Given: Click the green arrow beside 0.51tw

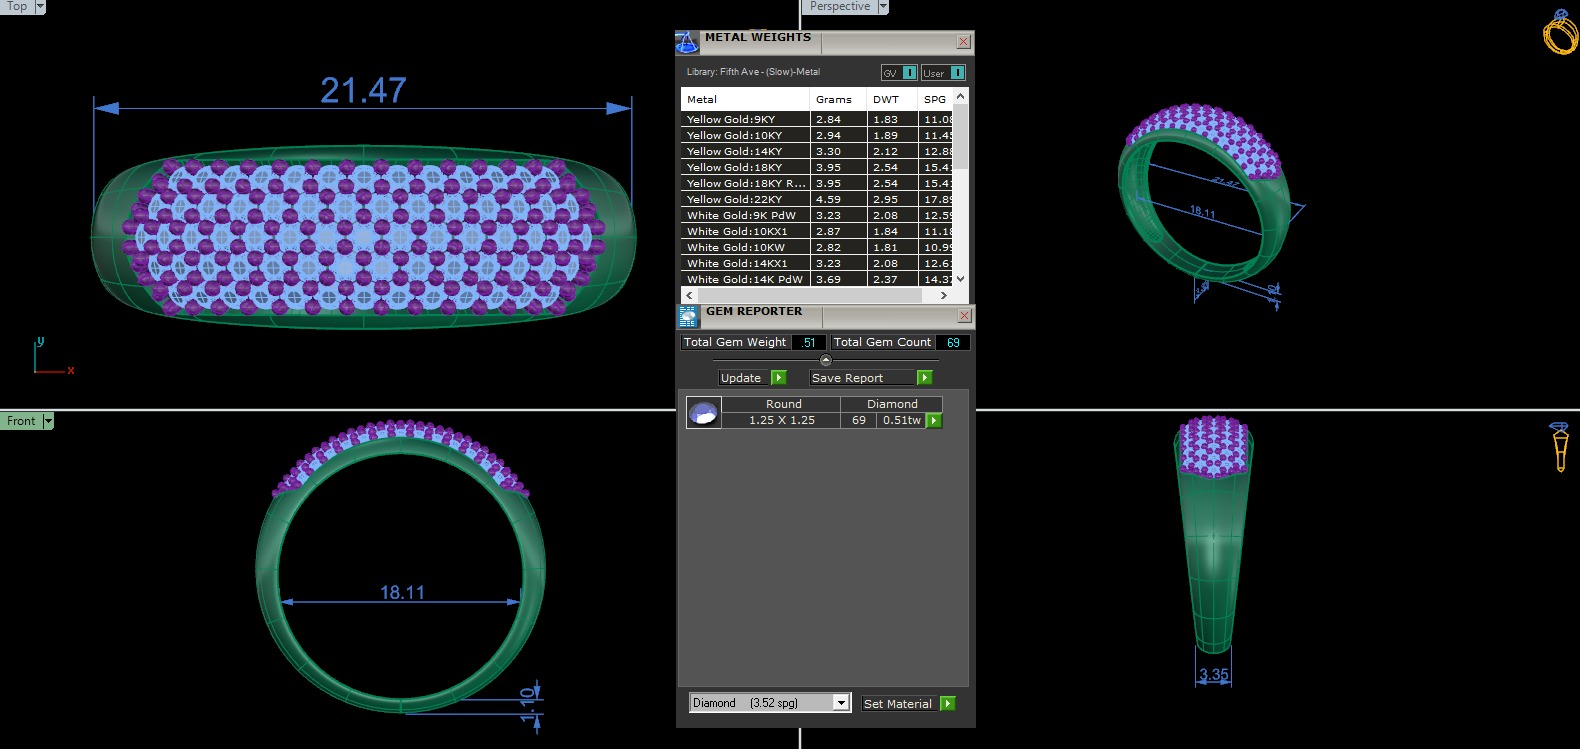Looking at the screenshot, I should (934, 420).
